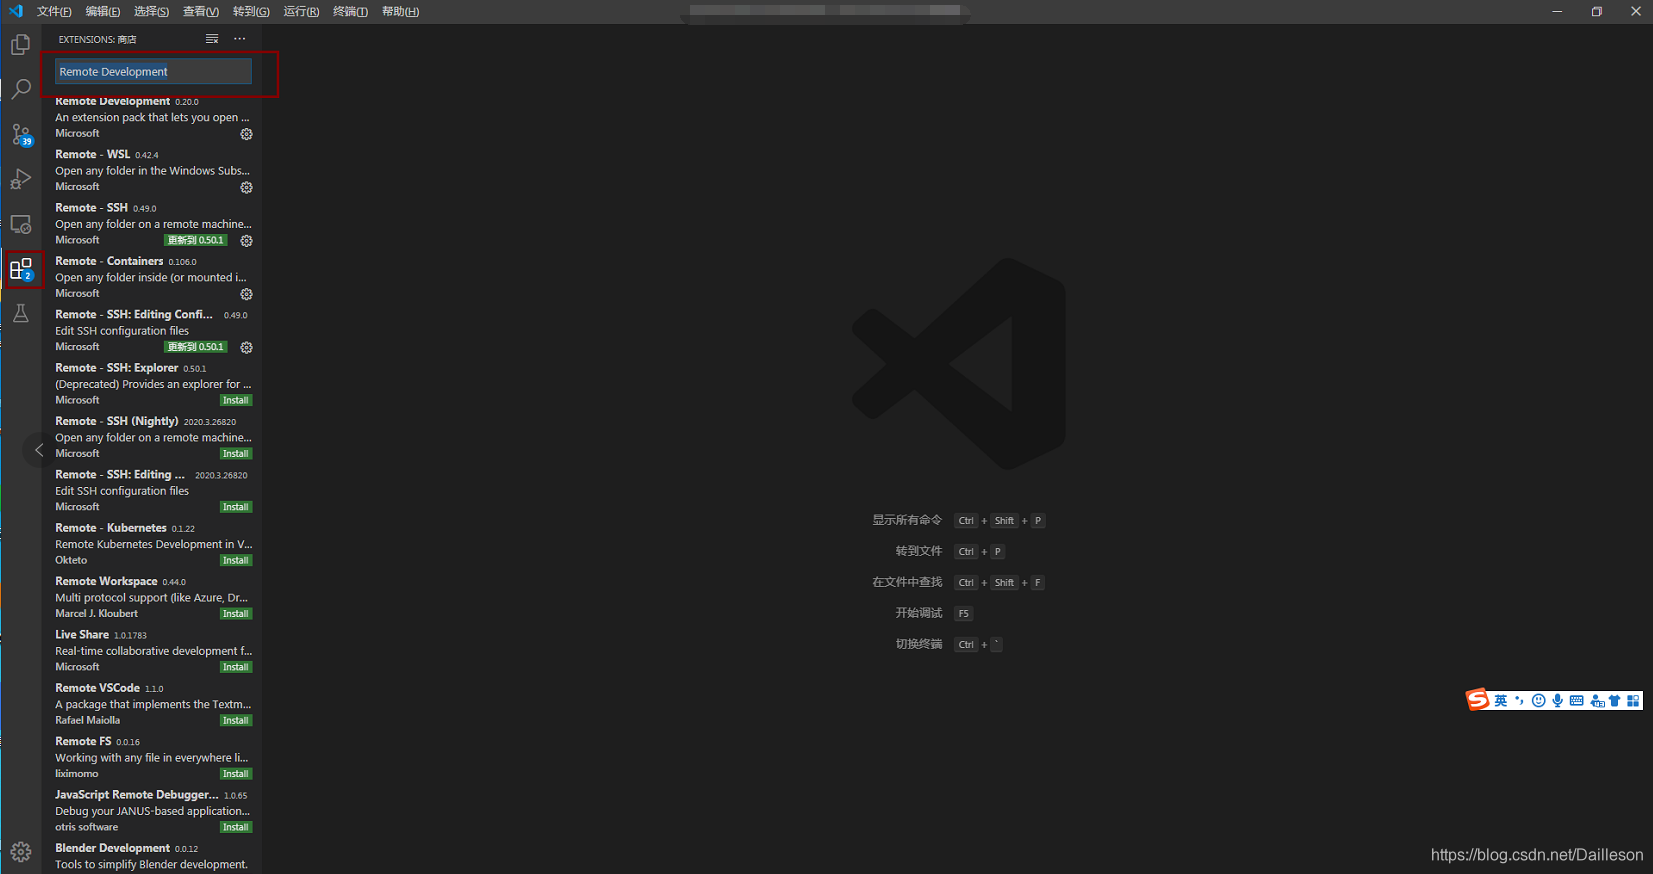The width and height of the screenshot is (1653, 874).
Task: Open Sogou skin shirt icon
Action: [1615, 701]
